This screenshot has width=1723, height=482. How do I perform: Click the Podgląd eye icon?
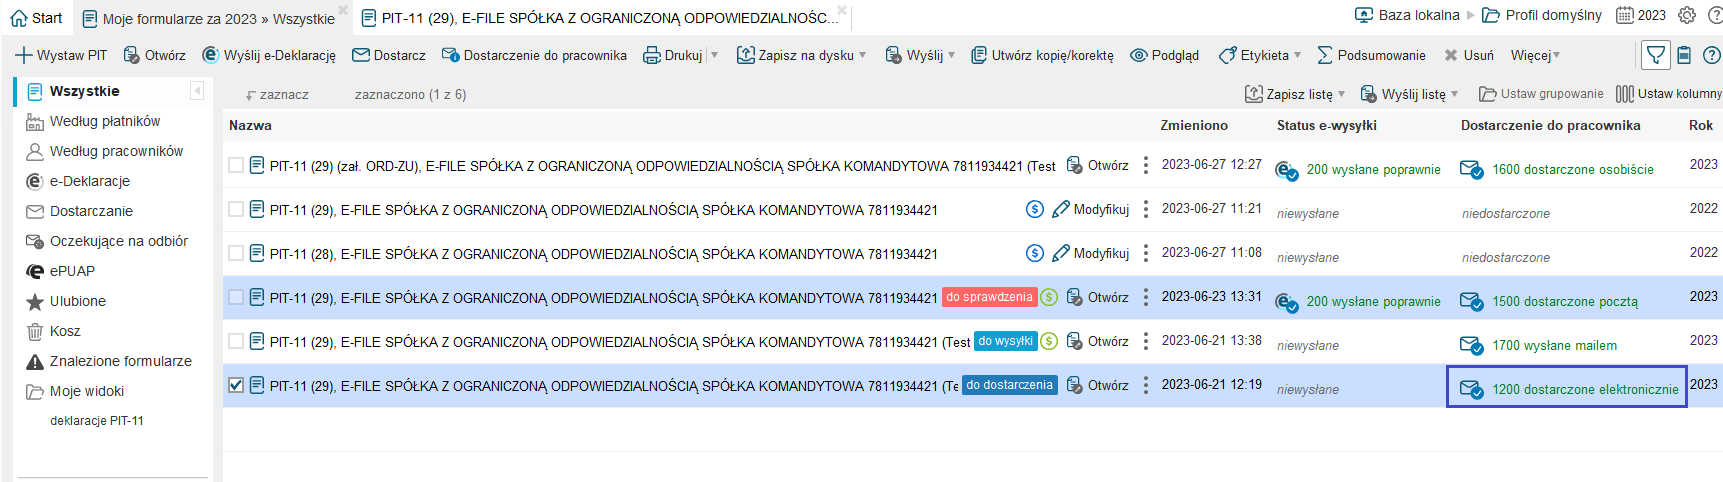coord(1138,56)
